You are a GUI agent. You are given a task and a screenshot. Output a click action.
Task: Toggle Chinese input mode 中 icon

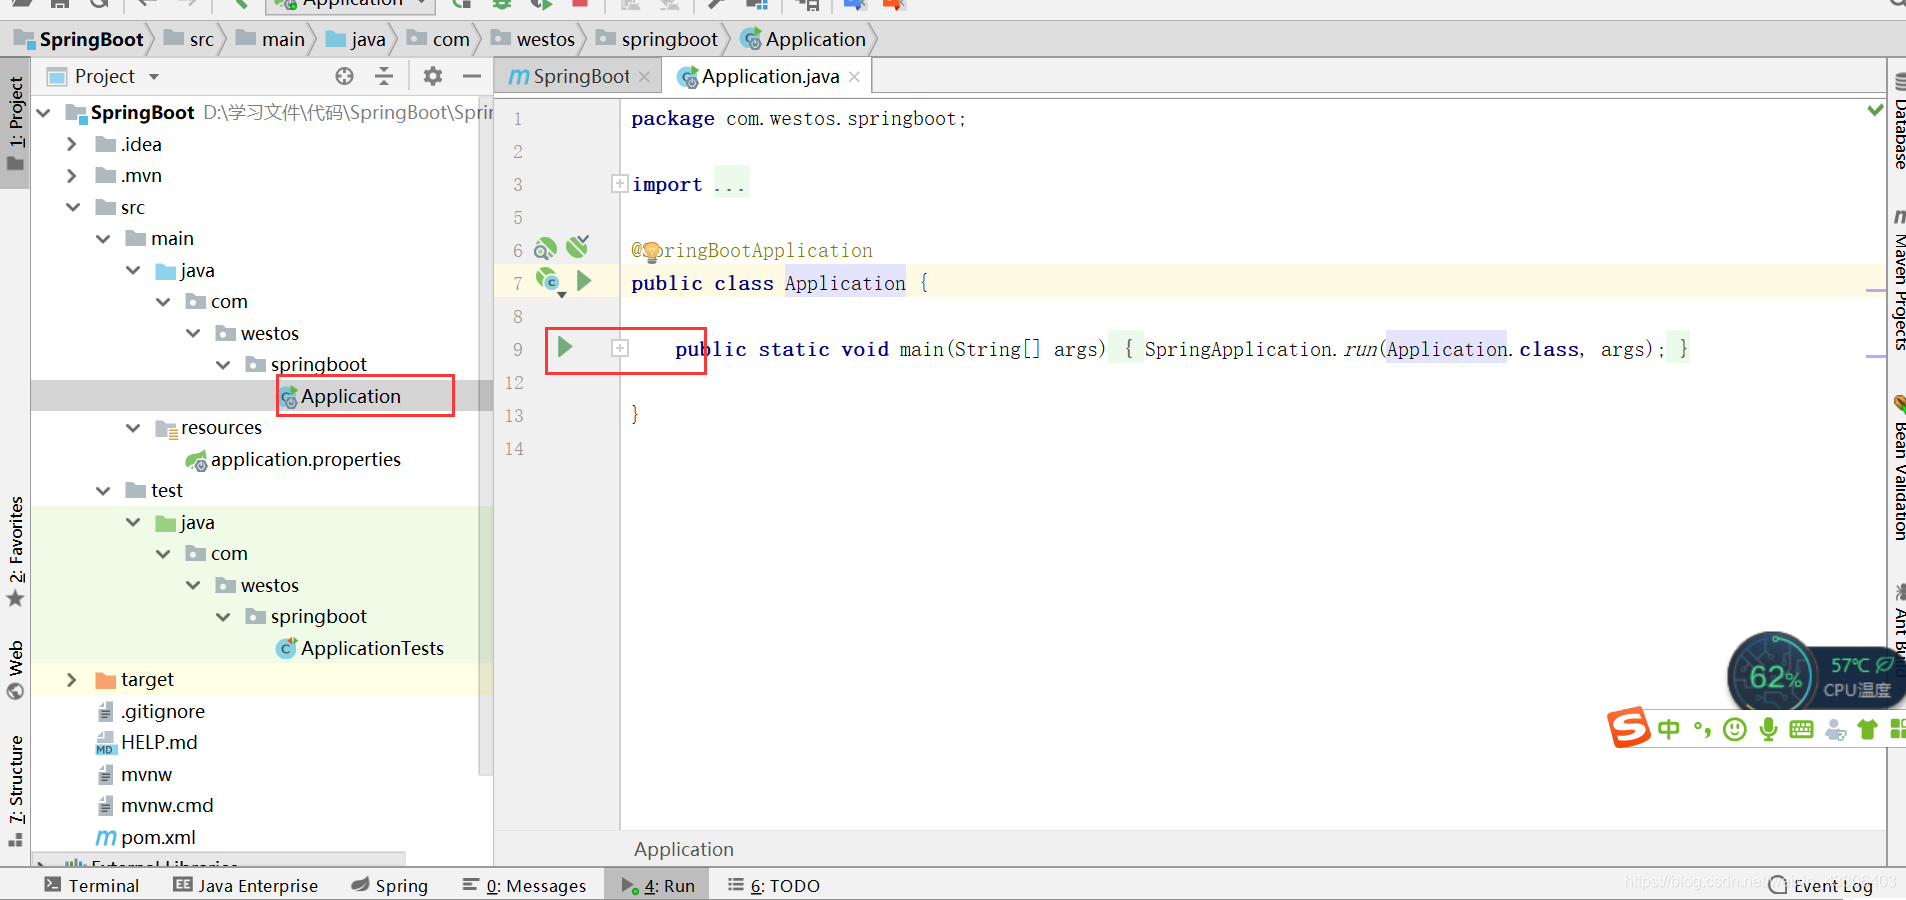tap(1668, 729)
